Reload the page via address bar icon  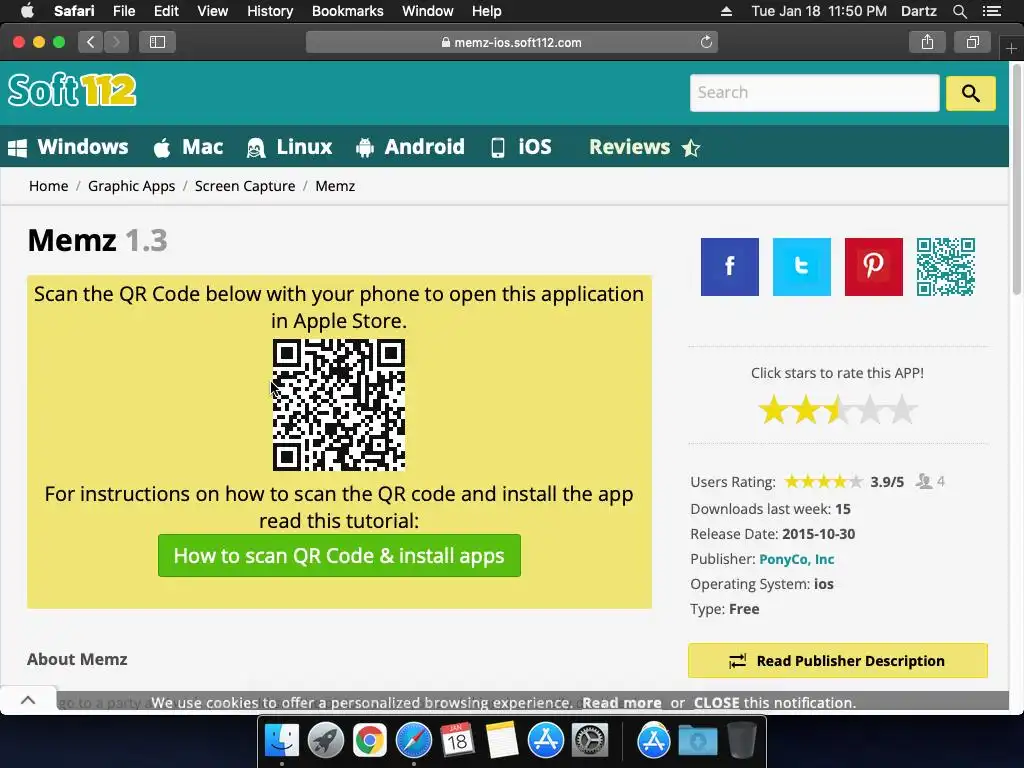706,42
